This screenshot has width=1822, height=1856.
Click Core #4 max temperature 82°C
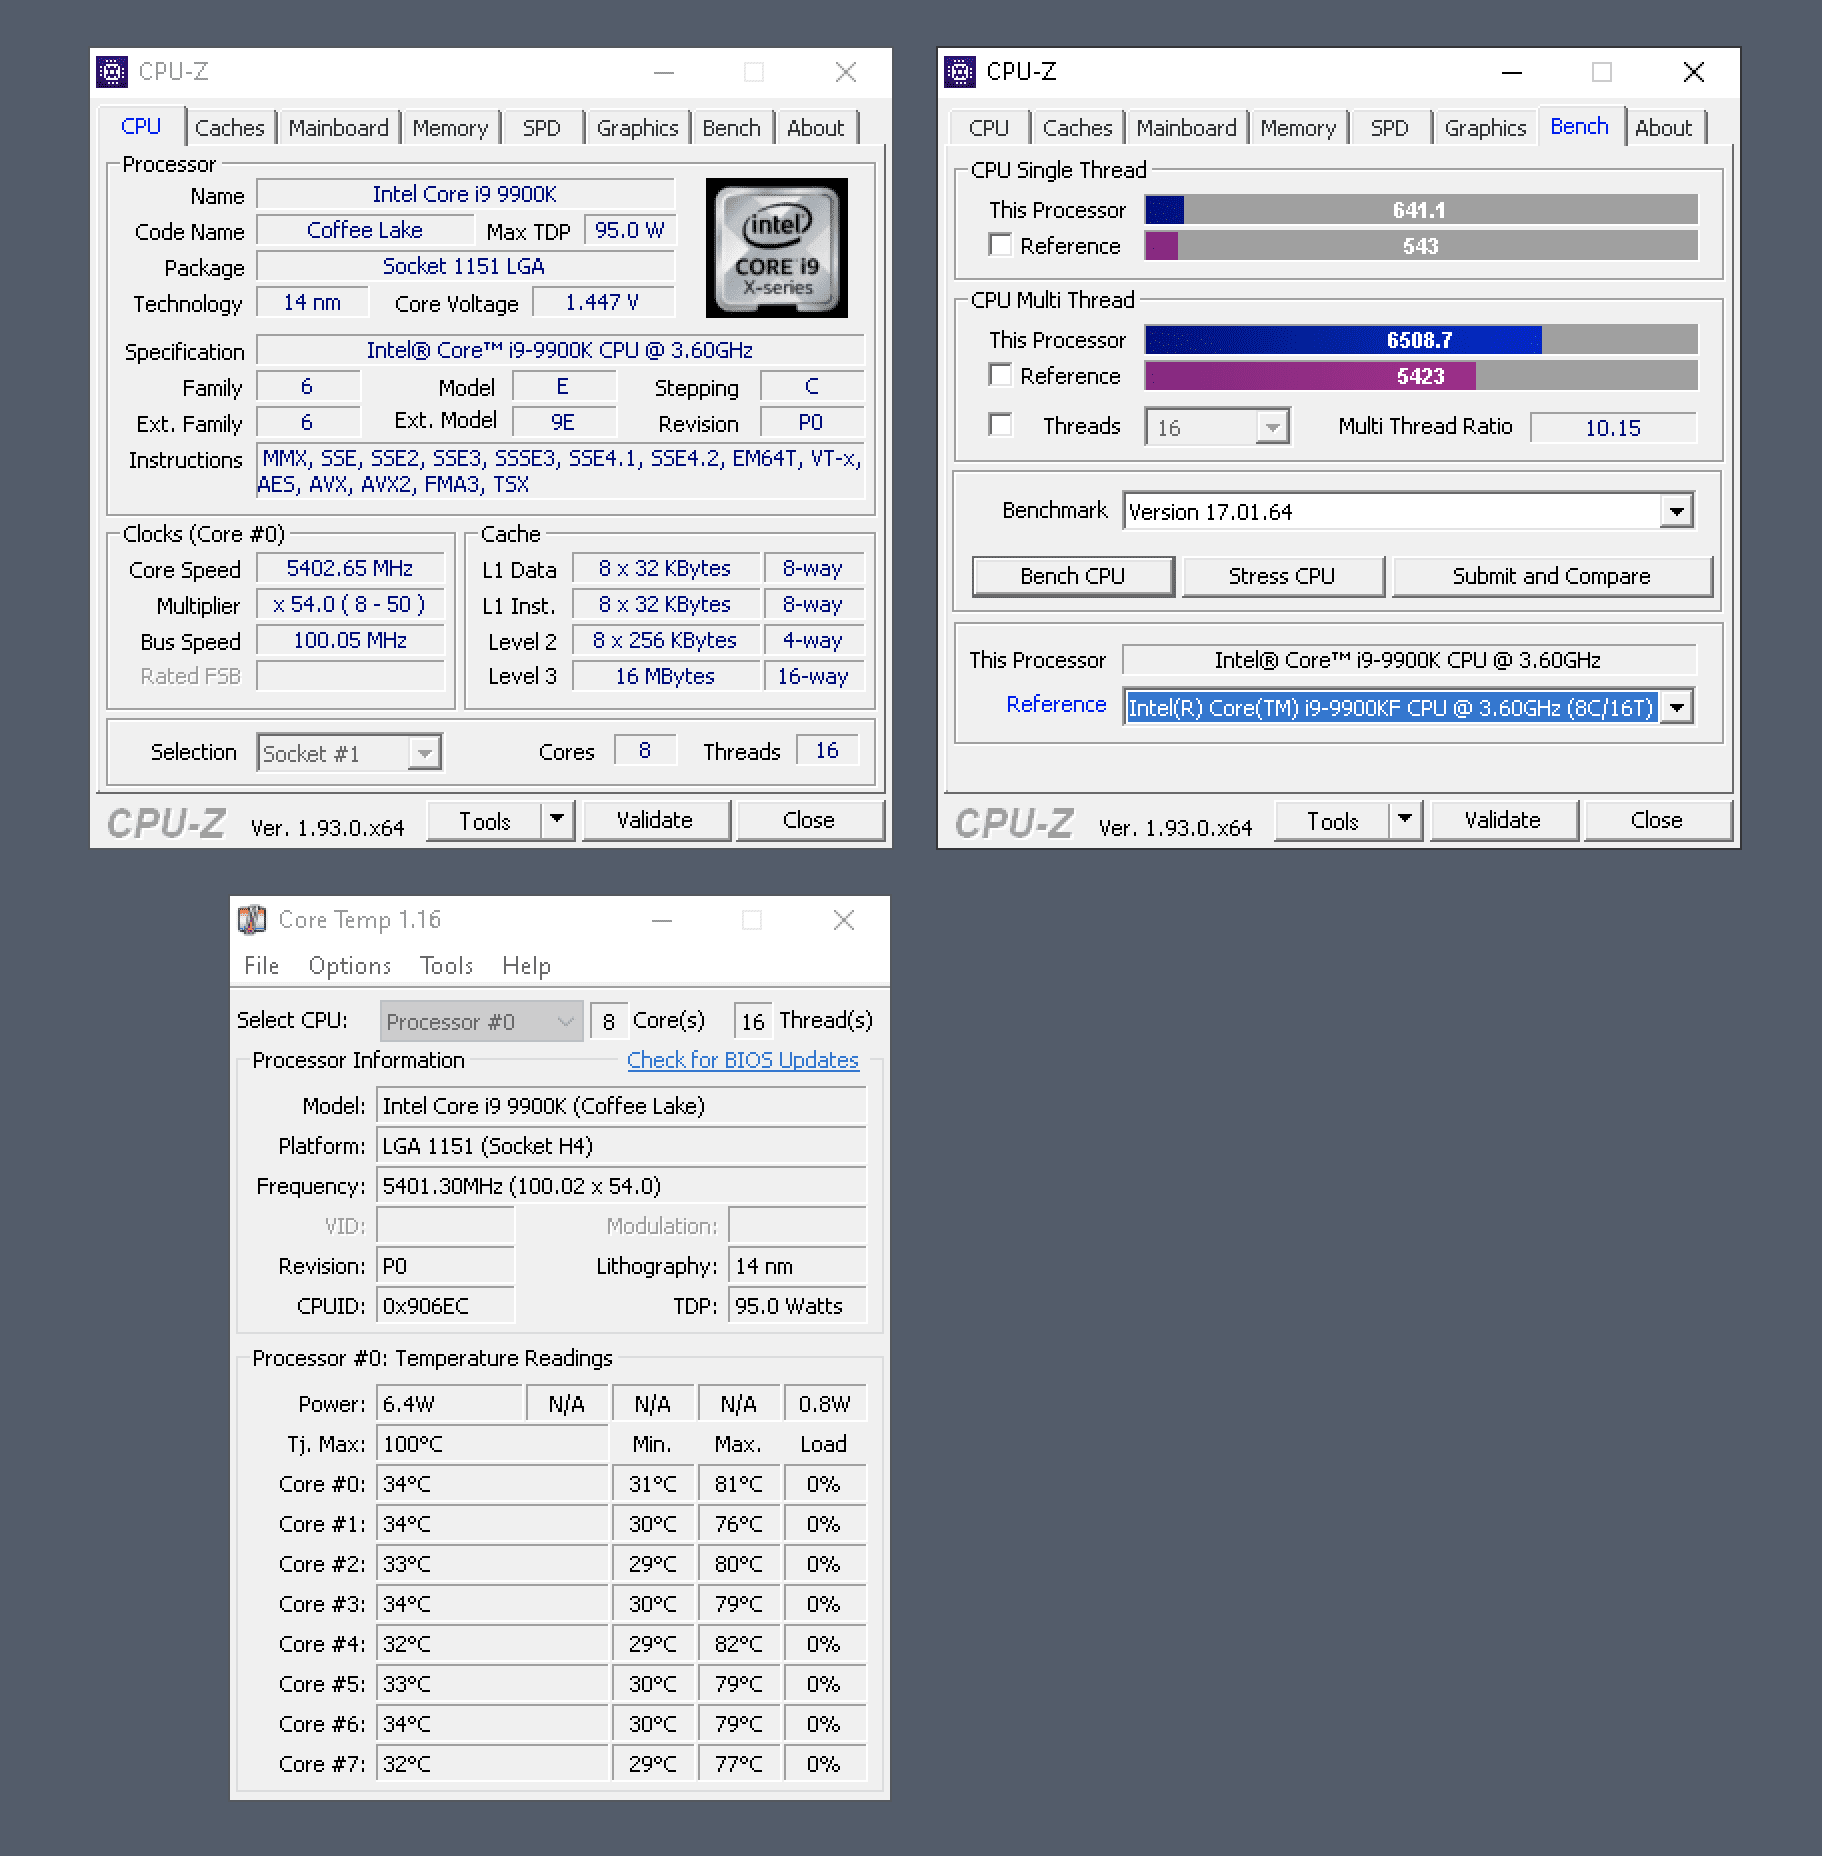tap(739, 1644)
